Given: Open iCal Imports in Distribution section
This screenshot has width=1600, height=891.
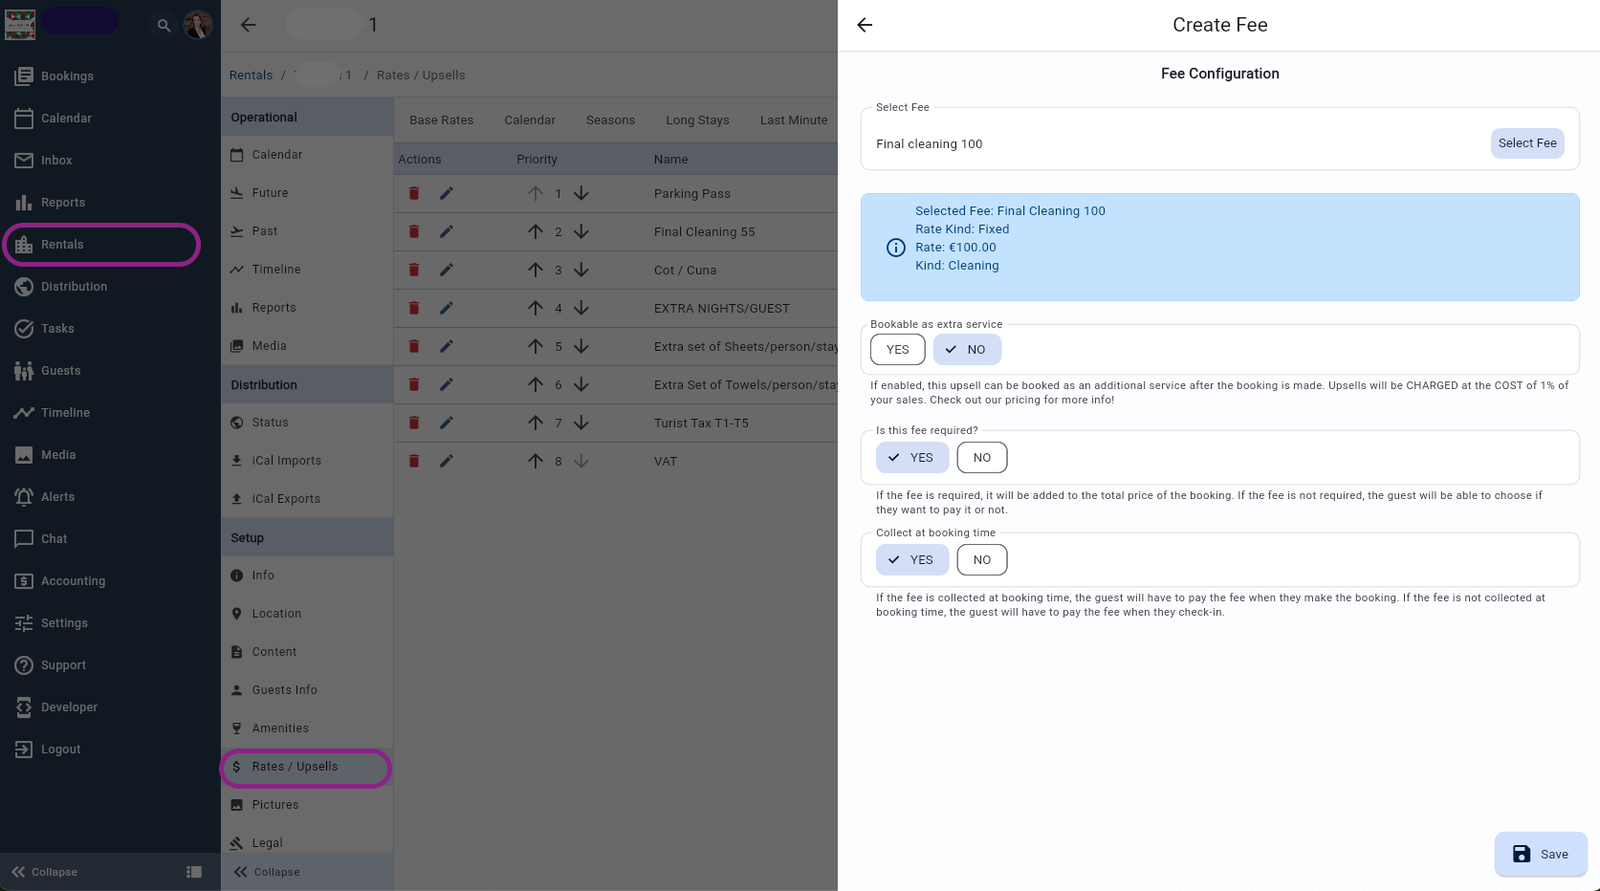Looking at the screenshot, I should pyautogui.click(x=286, y=461).
